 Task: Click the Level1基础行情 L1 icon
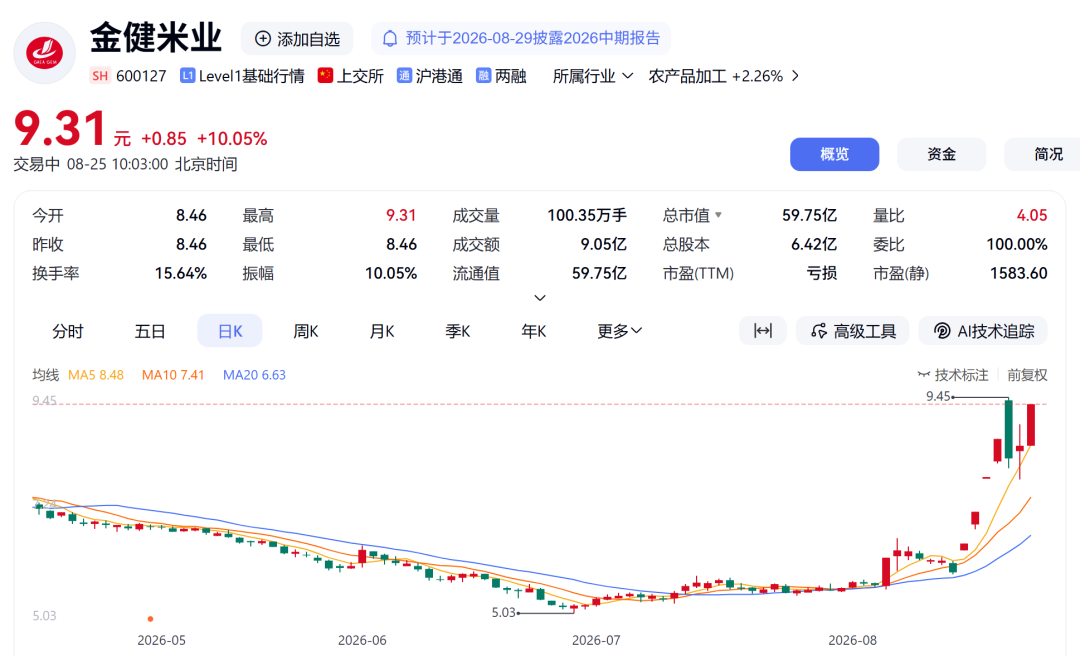click(187, 75)
